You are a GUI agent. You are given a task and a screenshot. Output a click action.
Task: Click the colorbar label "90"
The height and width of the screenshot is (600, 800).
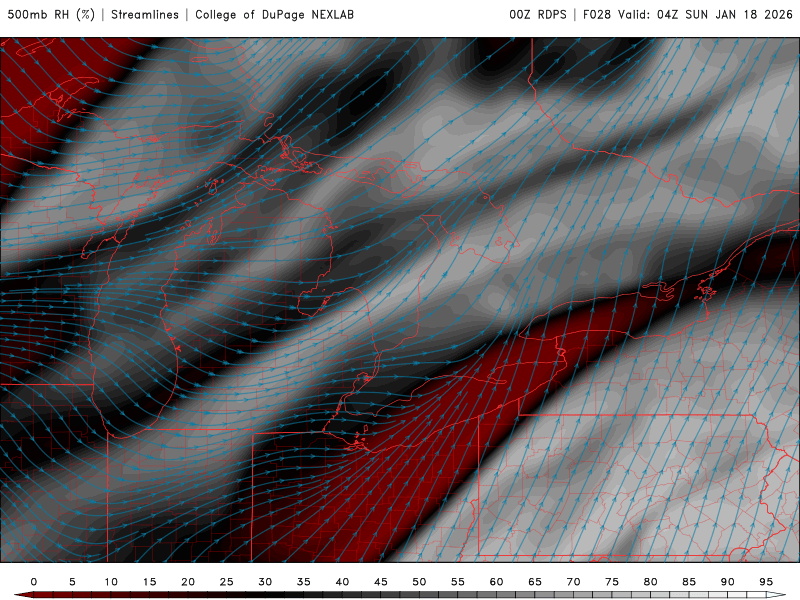point(728,582)
